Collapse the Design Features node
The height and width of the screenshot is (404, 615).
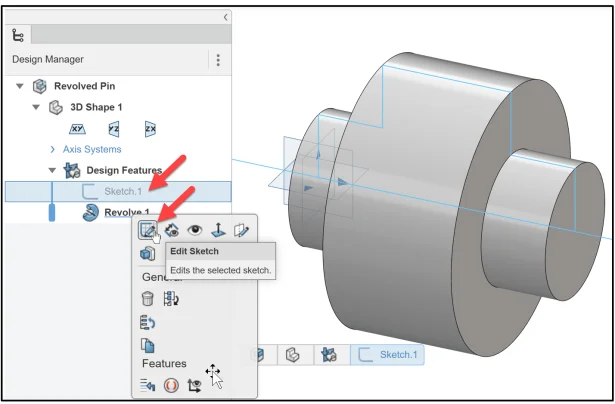click(x=53, y=170)
